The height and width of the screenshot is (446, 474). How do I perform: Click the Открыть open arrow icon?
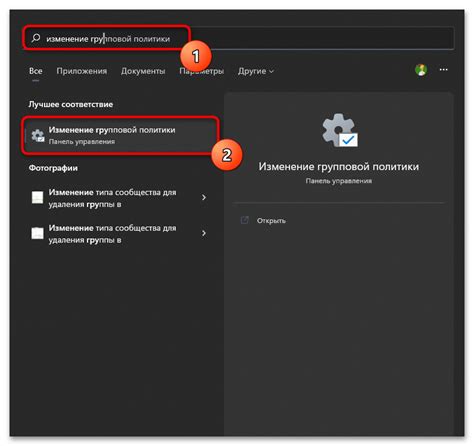[x=245, y=220]
